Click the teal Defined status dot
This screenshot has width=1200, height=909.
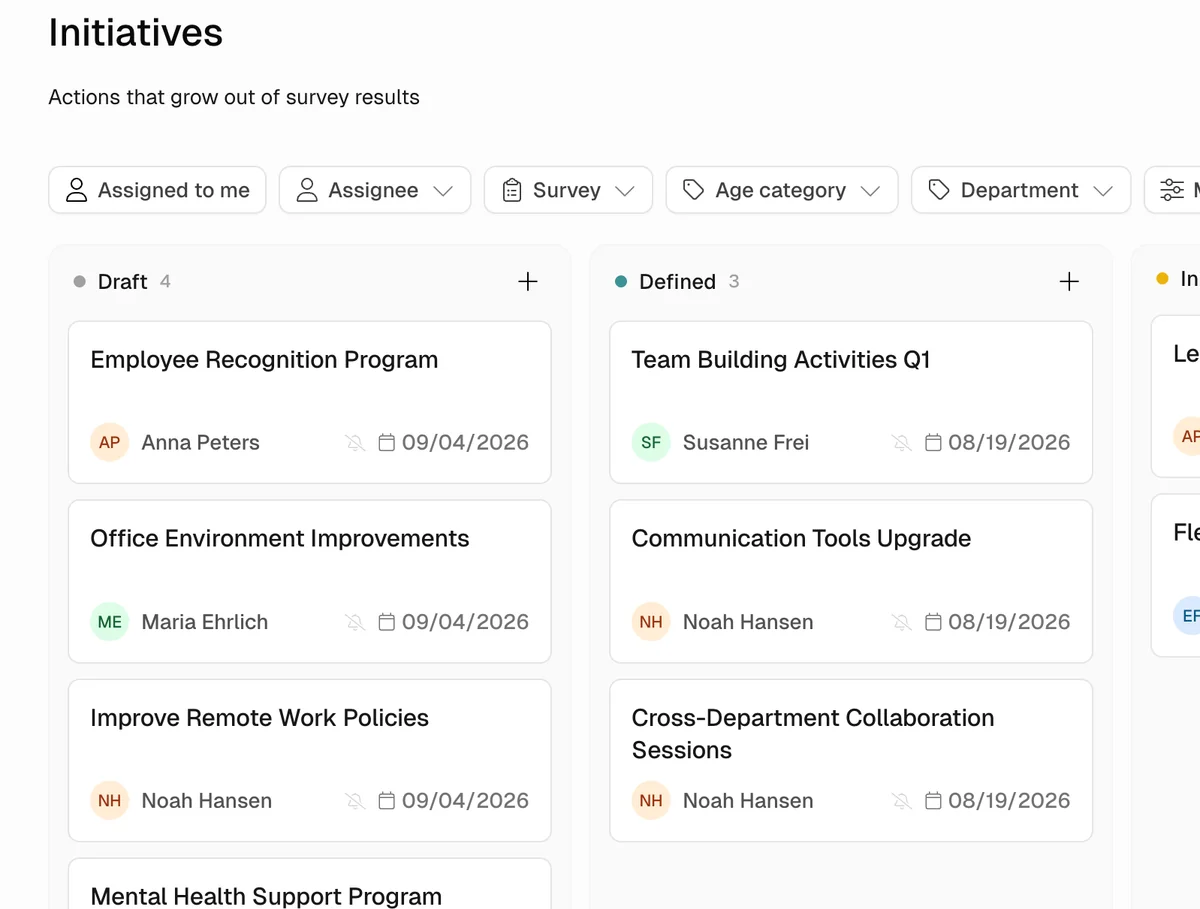pyautogui.click(x=621, y=282)
